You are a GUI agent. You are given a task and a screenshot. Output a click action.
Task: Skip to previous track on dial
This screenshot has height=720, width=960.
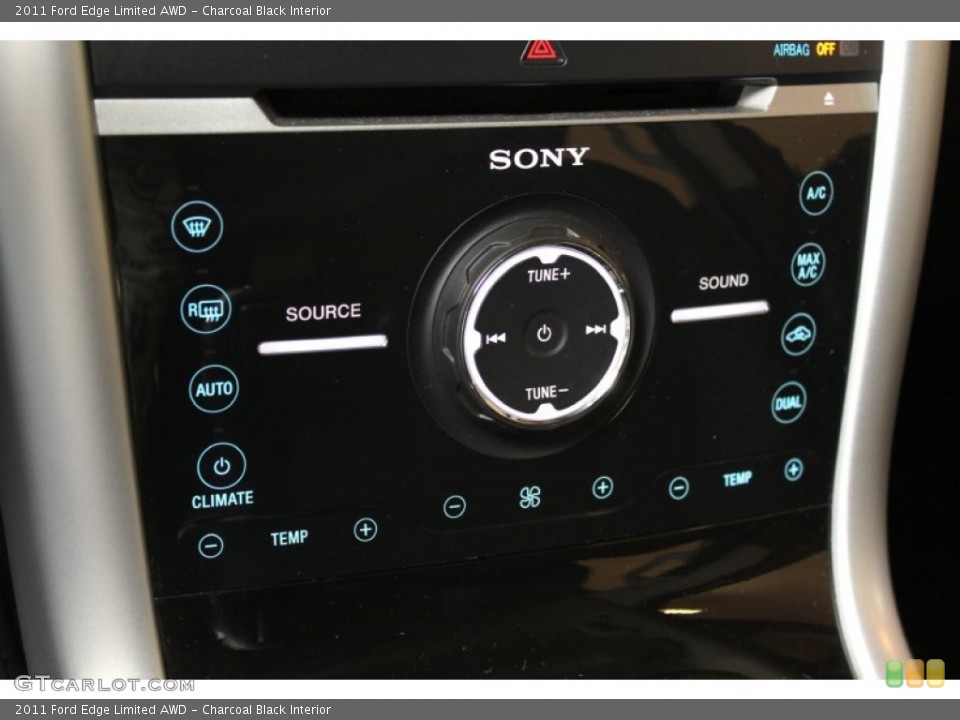tap(495, 338)
